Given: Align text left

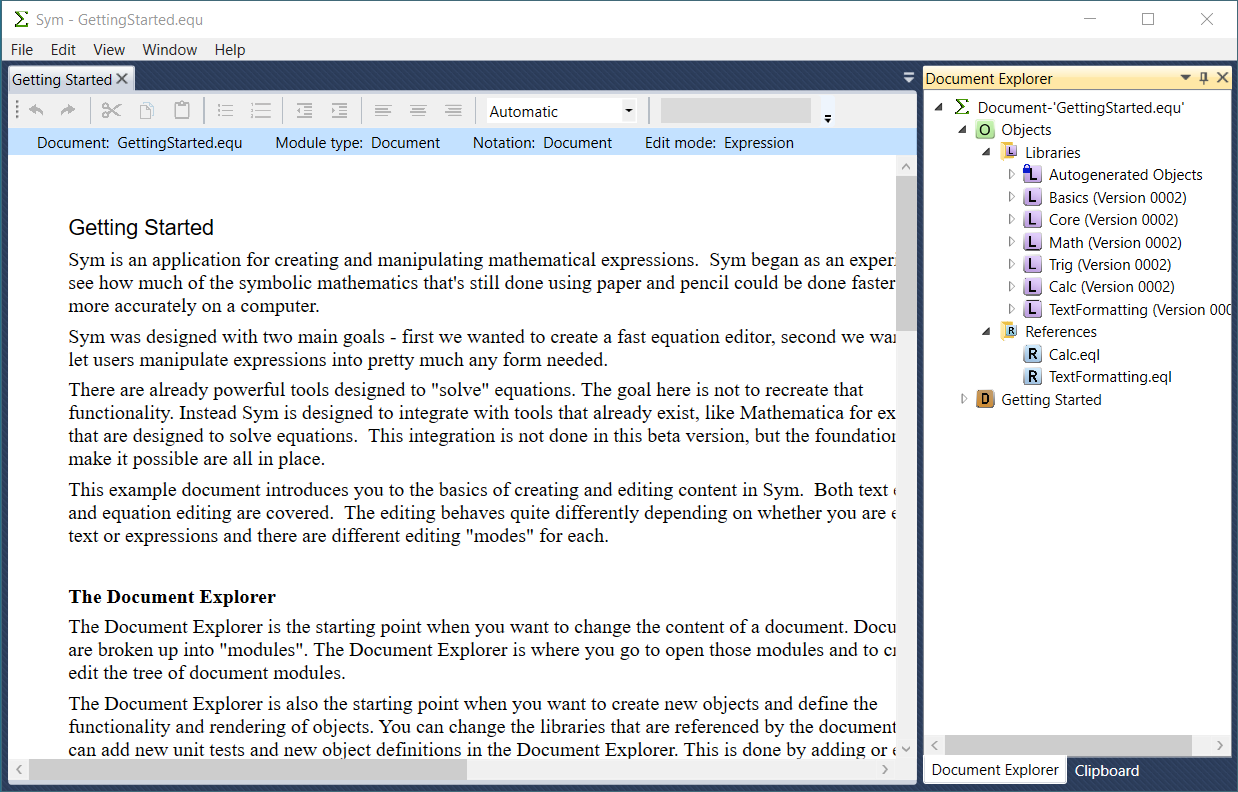Looking at the screenshot, I should tap(383, 111).
